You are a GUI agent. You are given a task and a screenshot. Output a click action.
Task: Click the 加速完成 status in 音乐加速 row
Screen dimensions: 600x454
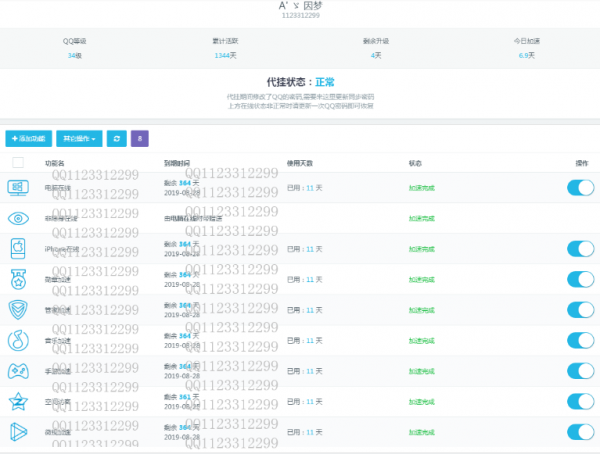[422, 341]
